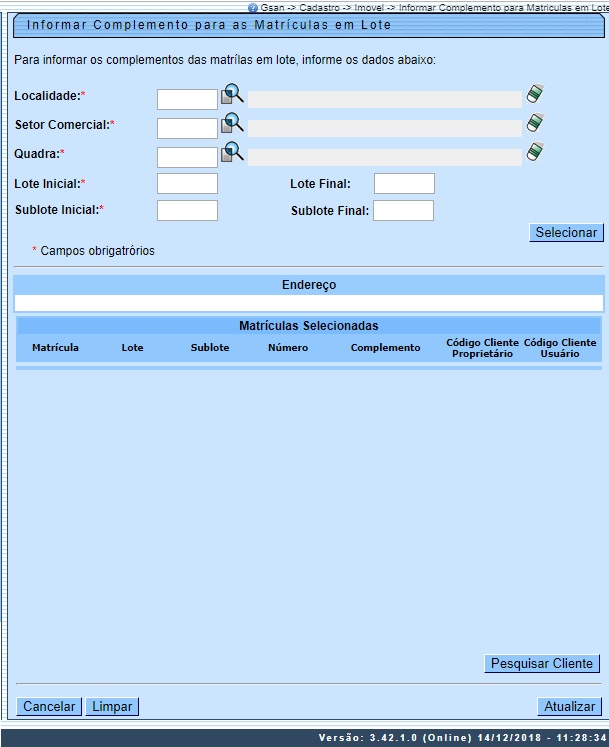
Task: Focus the Localidade code input field
Action: (187, 100)
